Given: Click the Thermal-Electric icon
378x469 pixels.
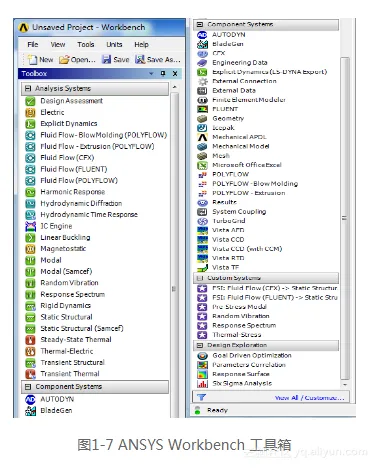Looking at the screenshot, I should coord(30,351).
